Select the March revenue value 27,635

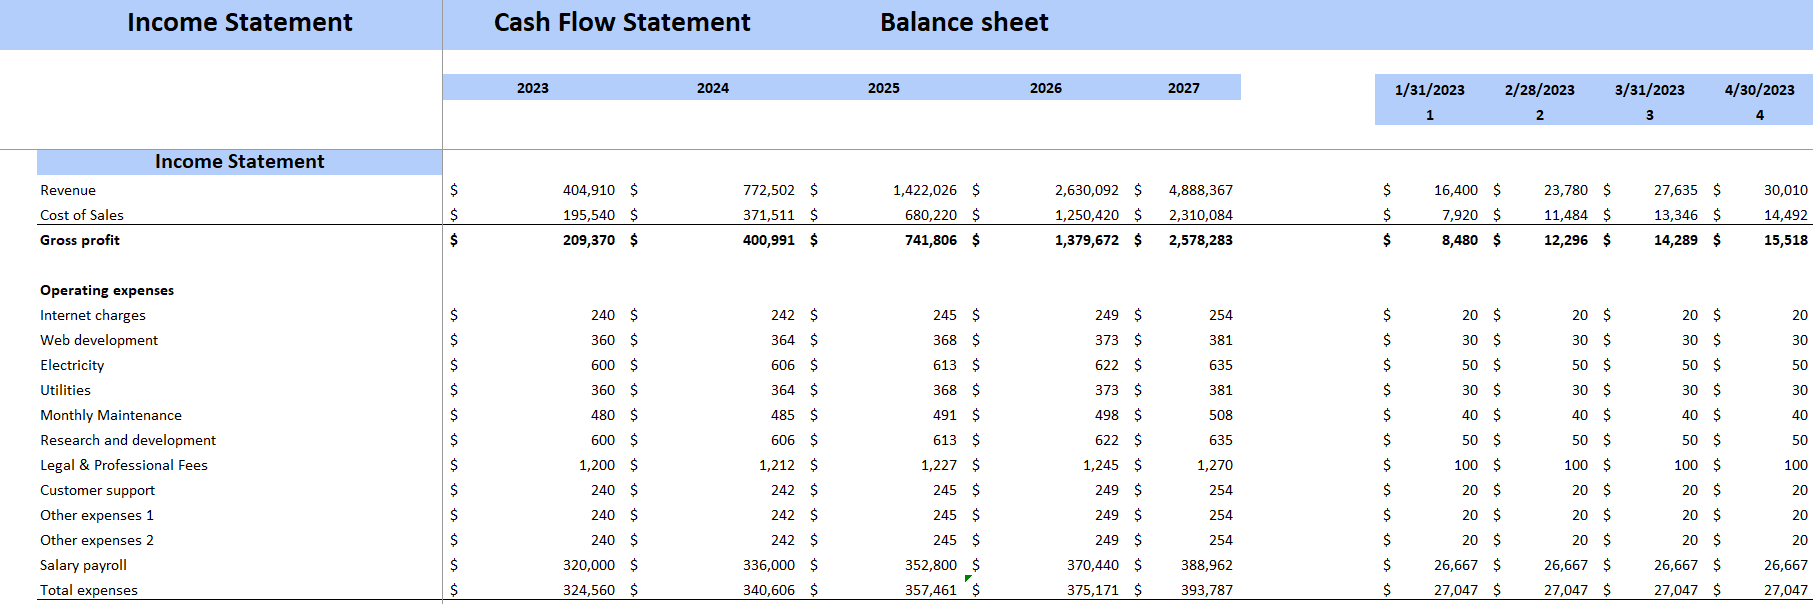(x=1676, y=190)
